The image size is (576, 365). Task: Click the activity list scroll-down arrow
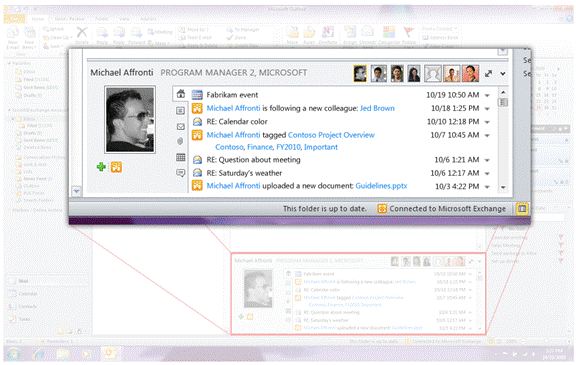(x=503, y=187)
